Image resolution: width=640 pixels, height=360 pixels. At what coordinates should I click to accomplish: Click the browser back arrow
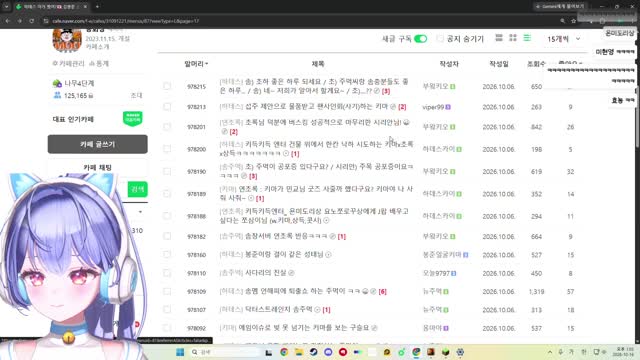point(8,21)
